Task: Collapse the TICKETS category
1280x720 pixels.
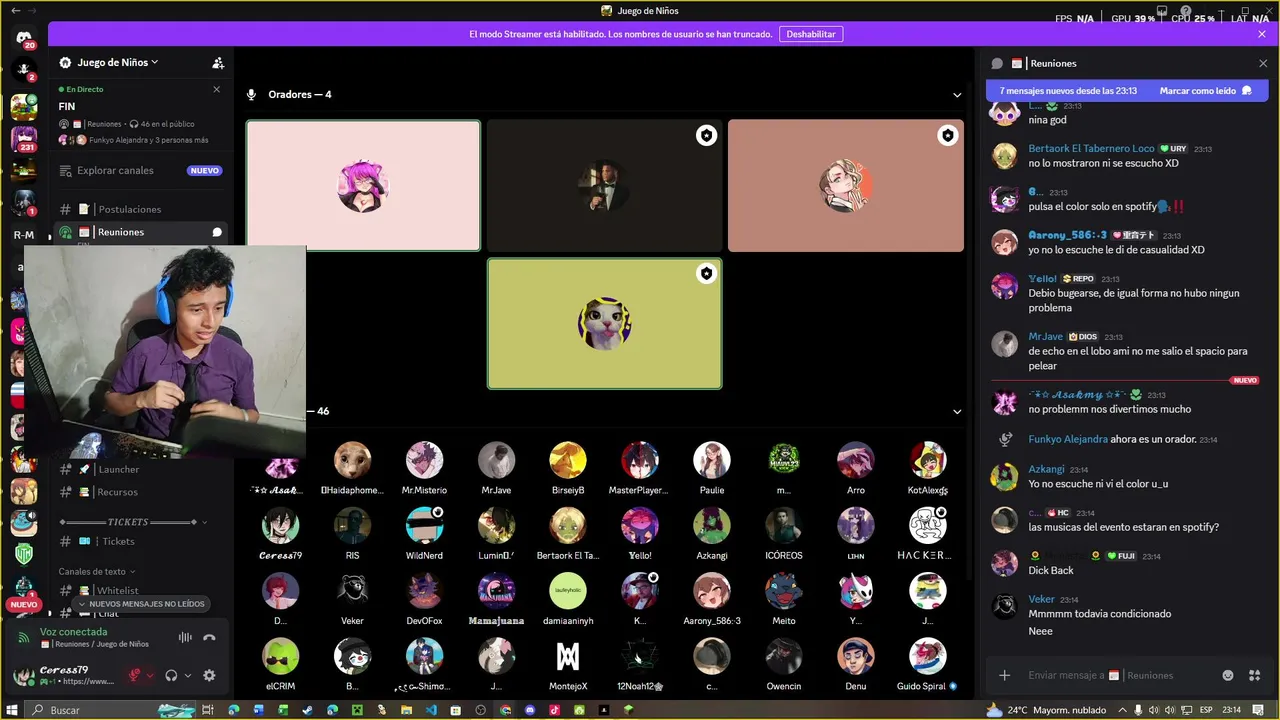Action: coord(134,522)
